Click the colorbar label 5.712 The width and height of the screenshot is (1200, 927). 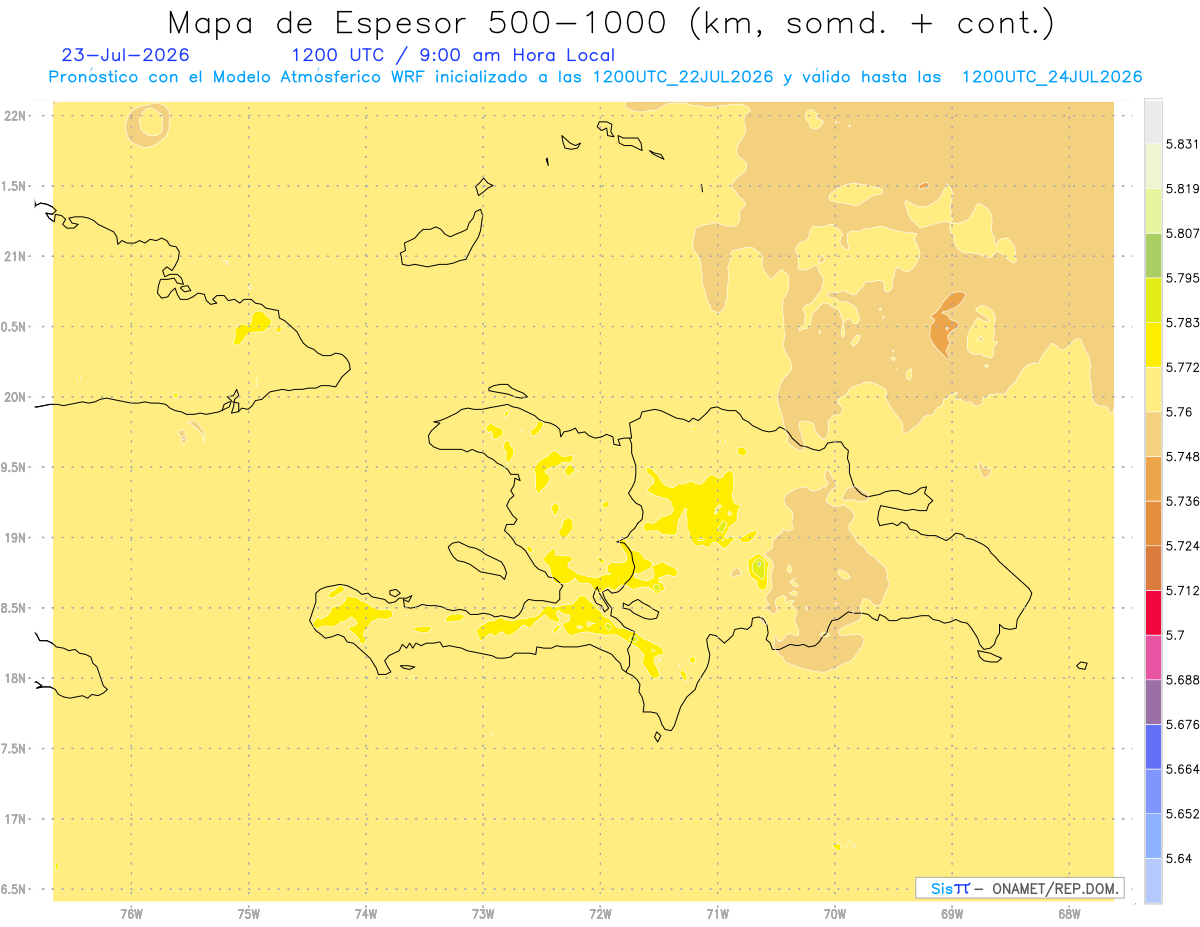(1183, 591)
